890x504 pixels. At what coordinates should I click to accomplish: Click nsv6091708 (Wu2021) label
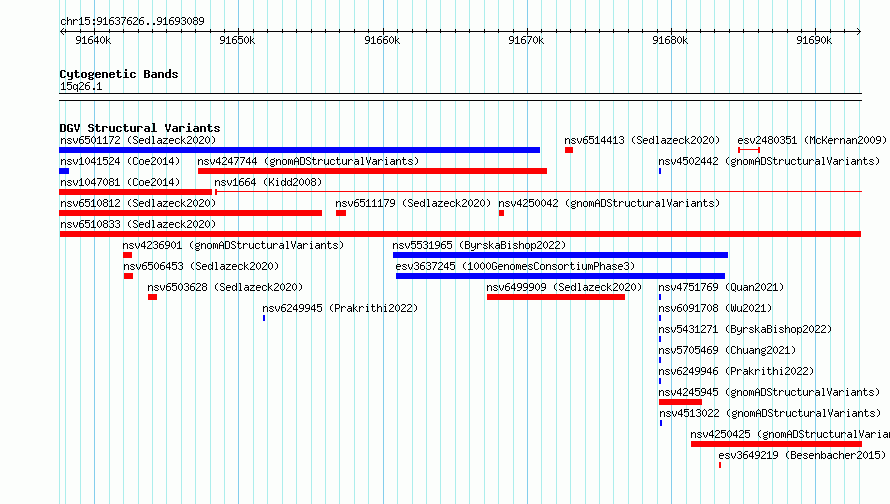(x=715, y=308)
